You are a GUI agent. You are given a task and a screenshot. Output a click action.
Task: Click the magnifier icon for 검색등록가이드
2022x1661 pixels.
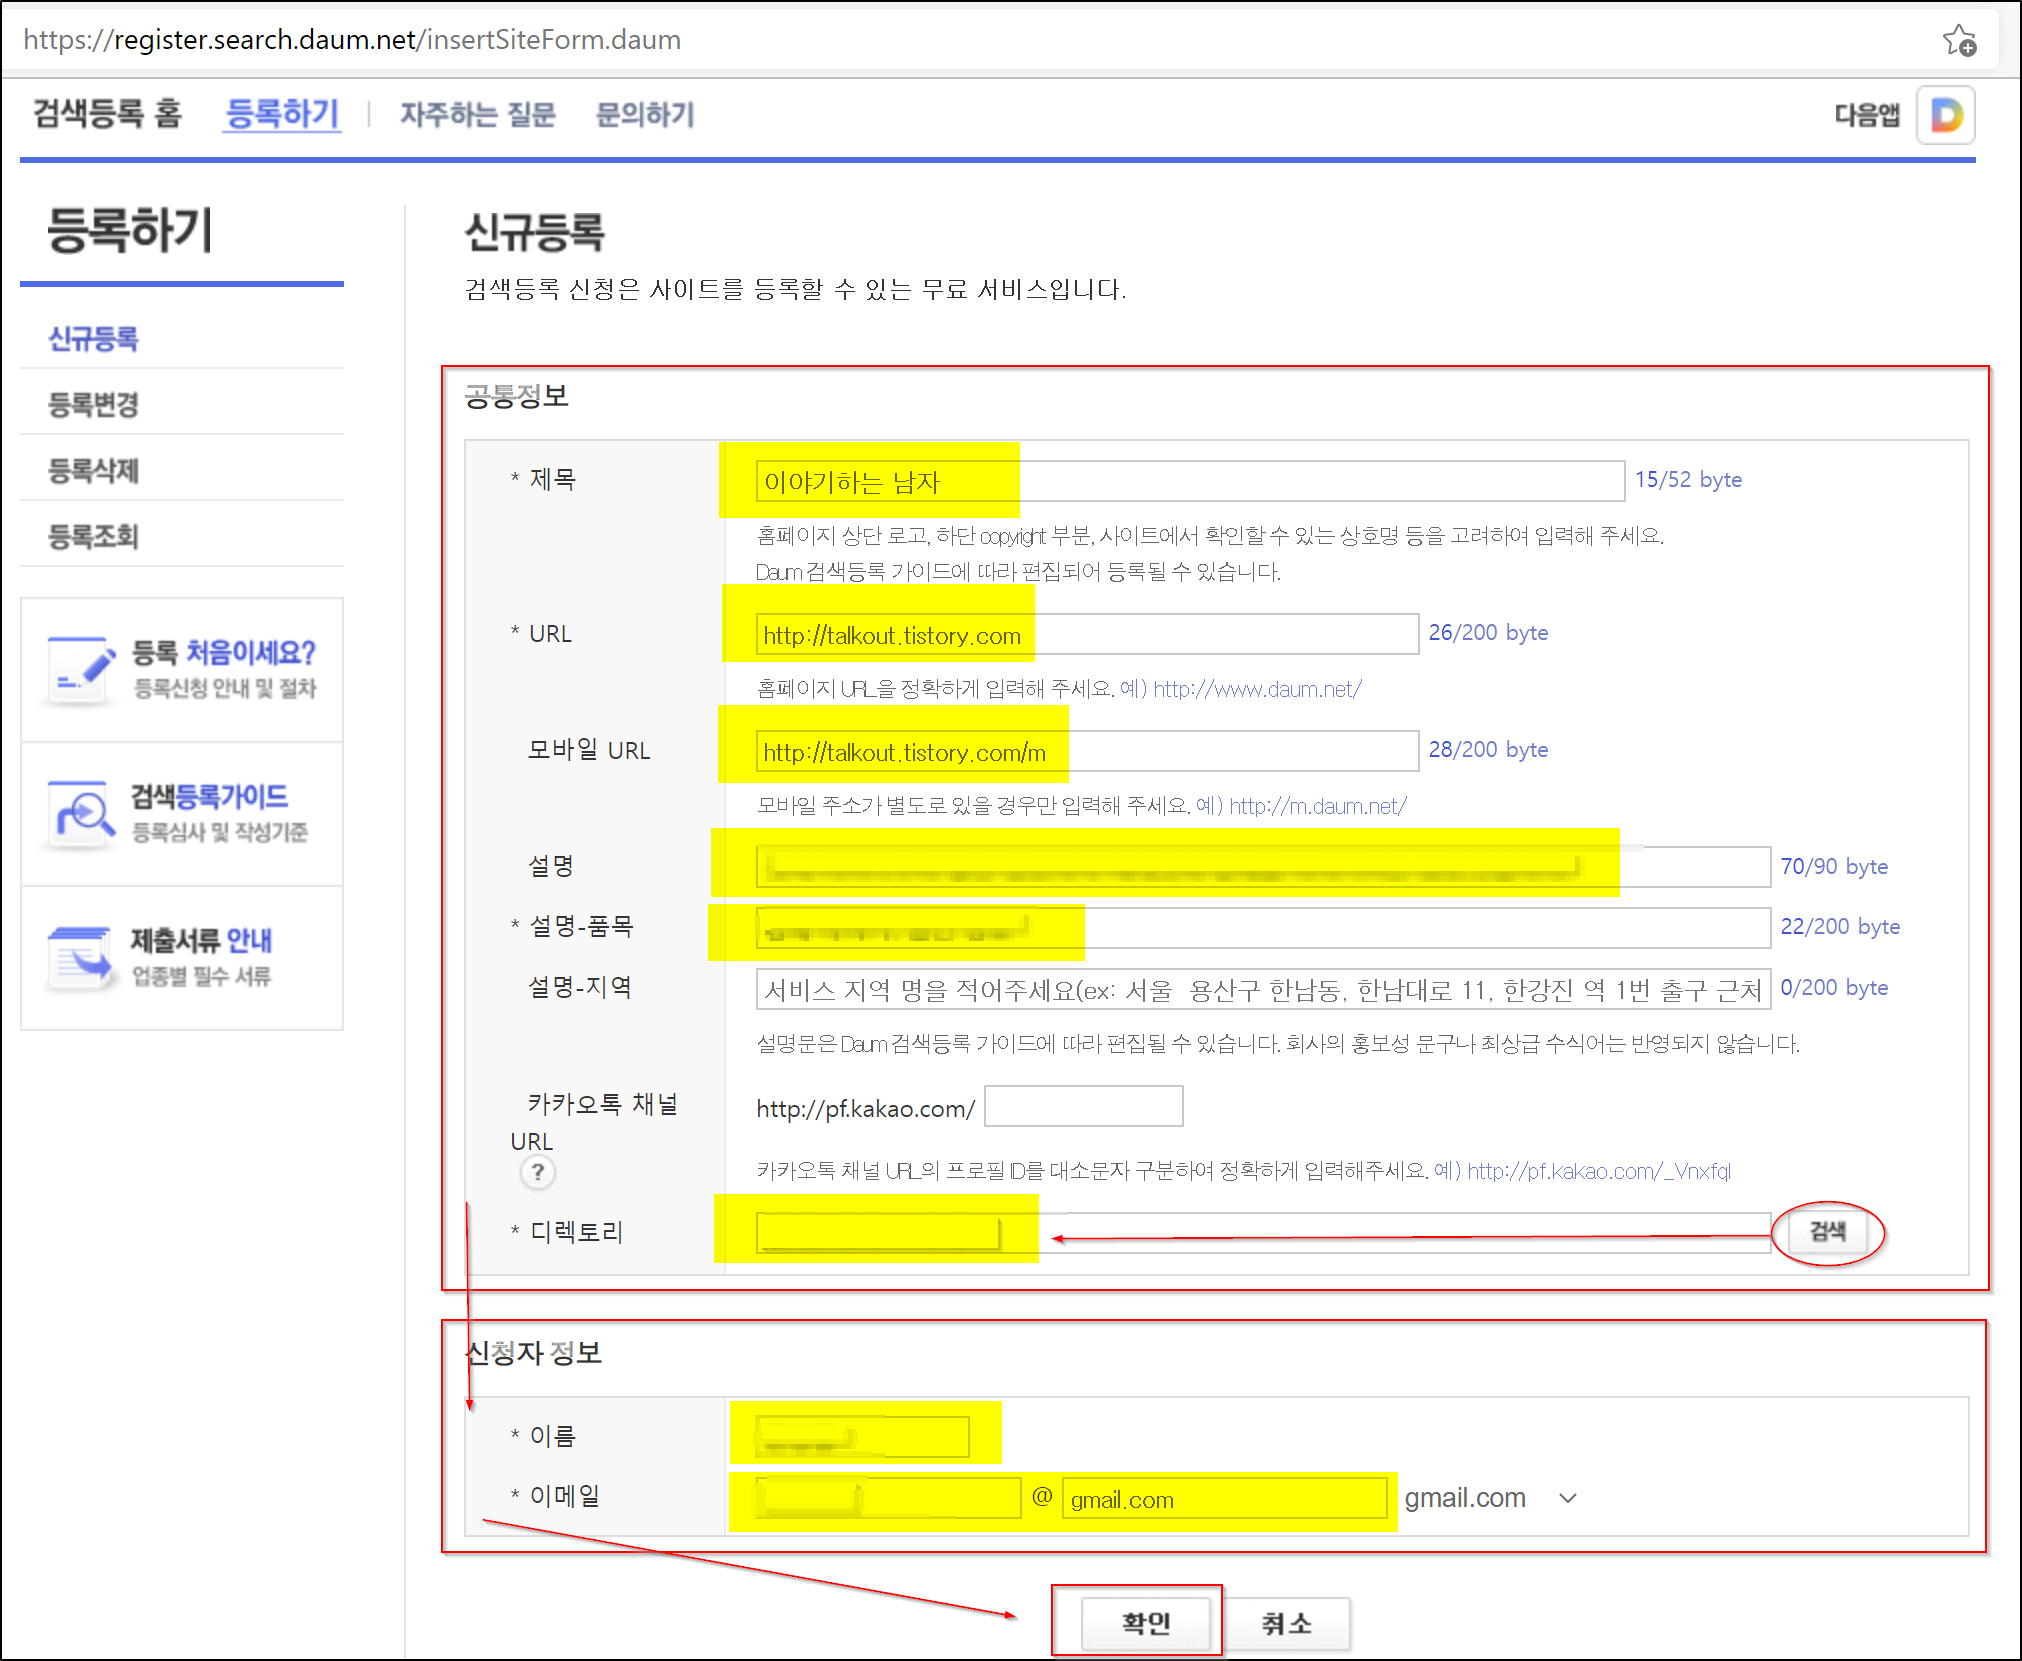[81, 813]
